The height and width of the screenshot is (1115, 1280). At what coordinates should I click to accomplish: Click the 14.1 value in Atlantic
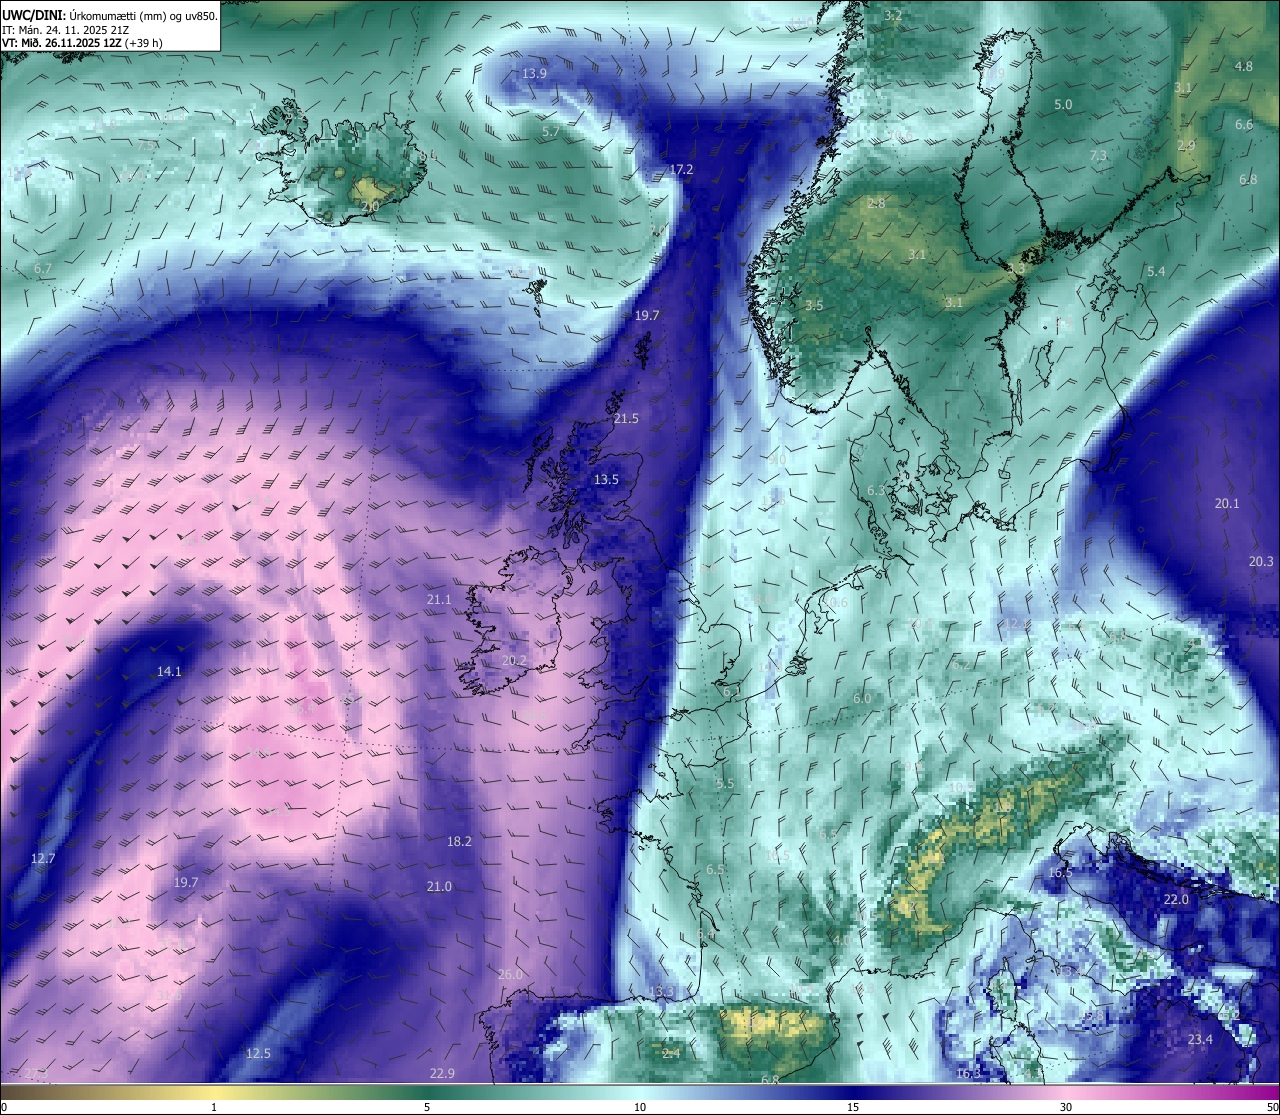(169, 672)
